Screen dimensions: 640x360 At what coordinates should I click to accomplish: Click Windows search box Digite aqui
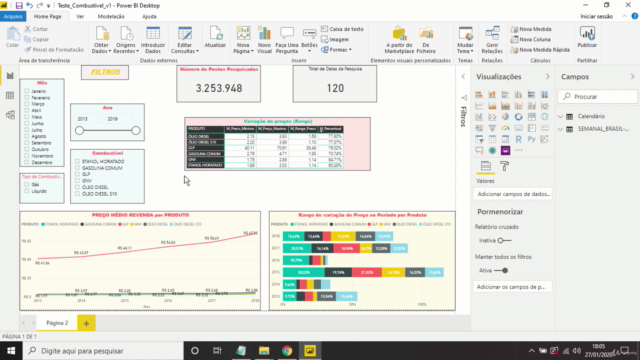pyautogui.click(x=102, y=351)
